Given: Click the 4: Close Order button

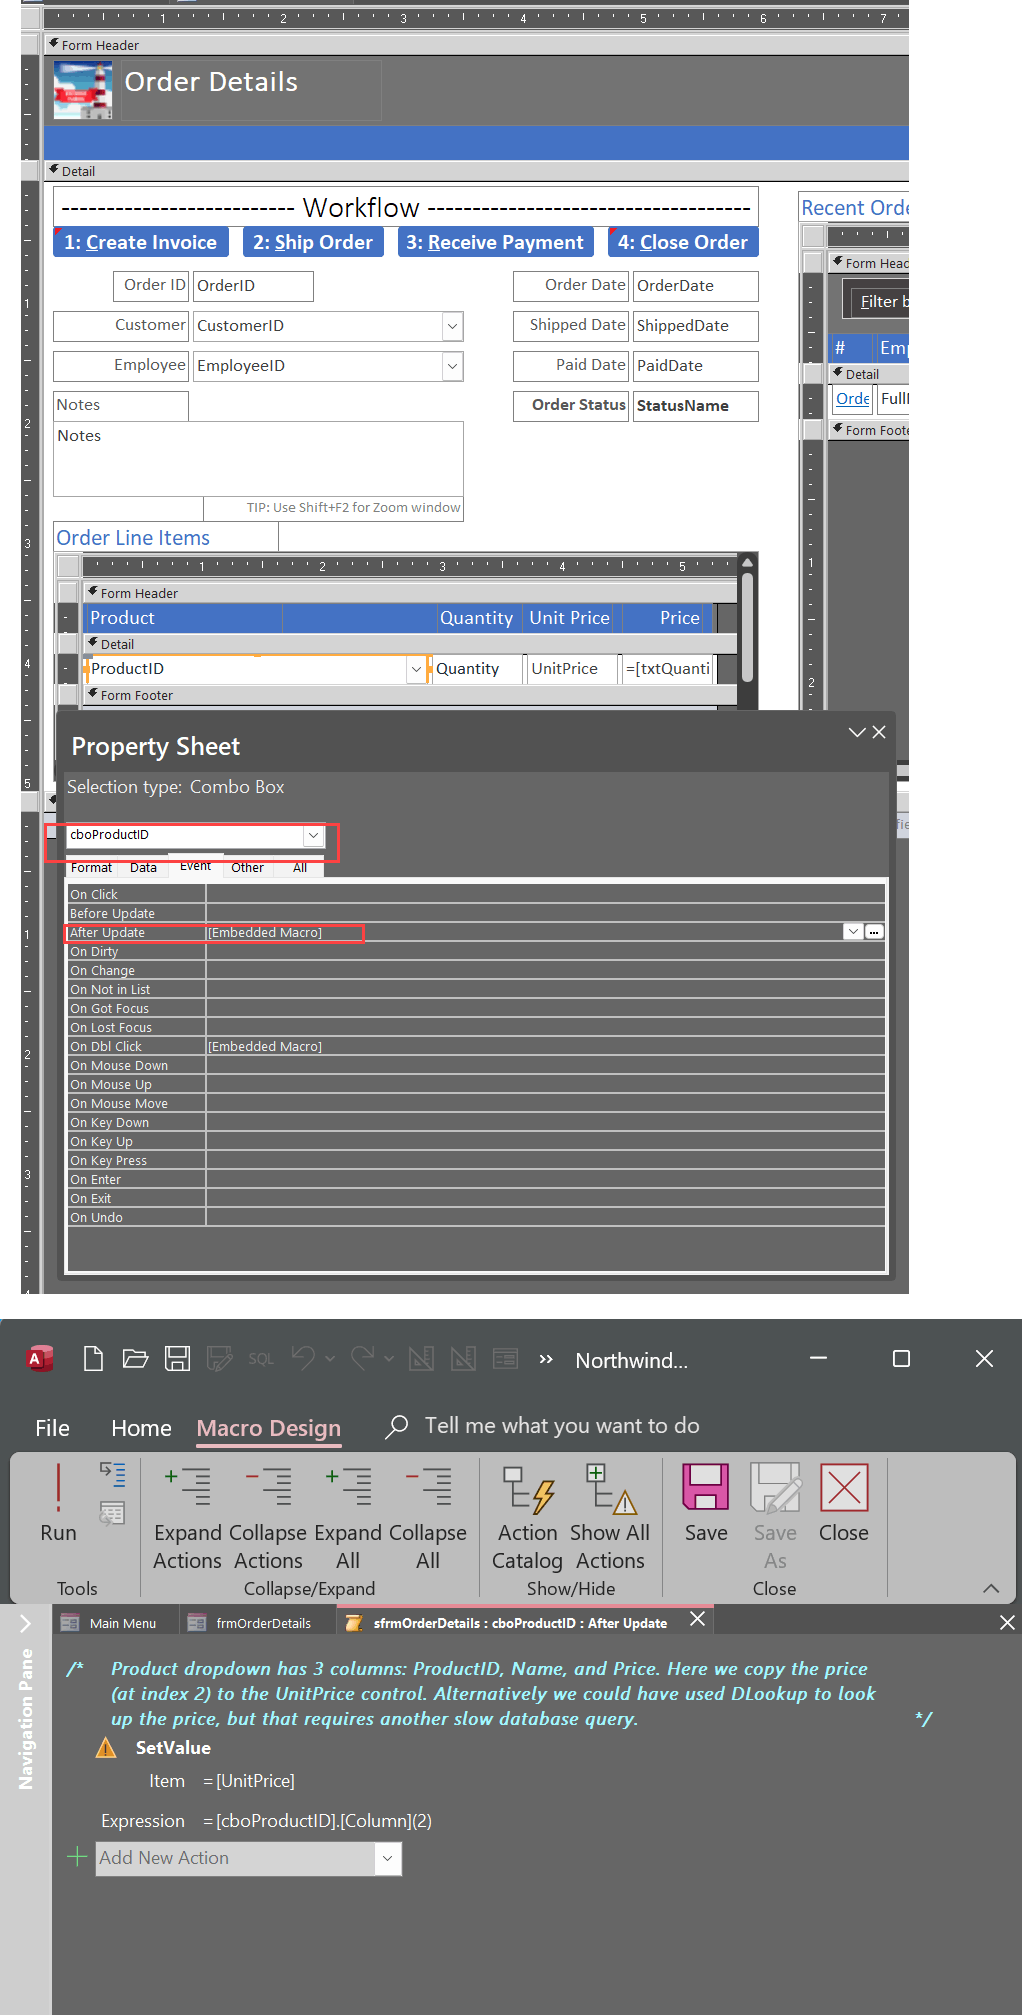Looking at the screenshot, I should tap(683, 243).
